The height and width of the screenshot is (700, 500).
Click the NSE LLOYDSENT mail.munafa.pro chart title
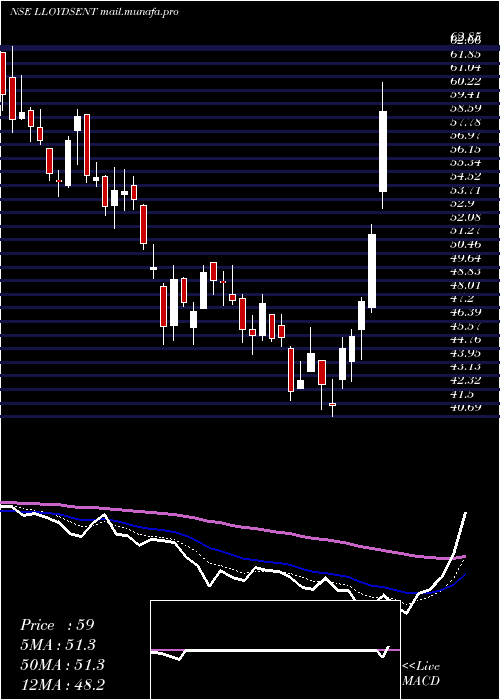coord(94,12)
